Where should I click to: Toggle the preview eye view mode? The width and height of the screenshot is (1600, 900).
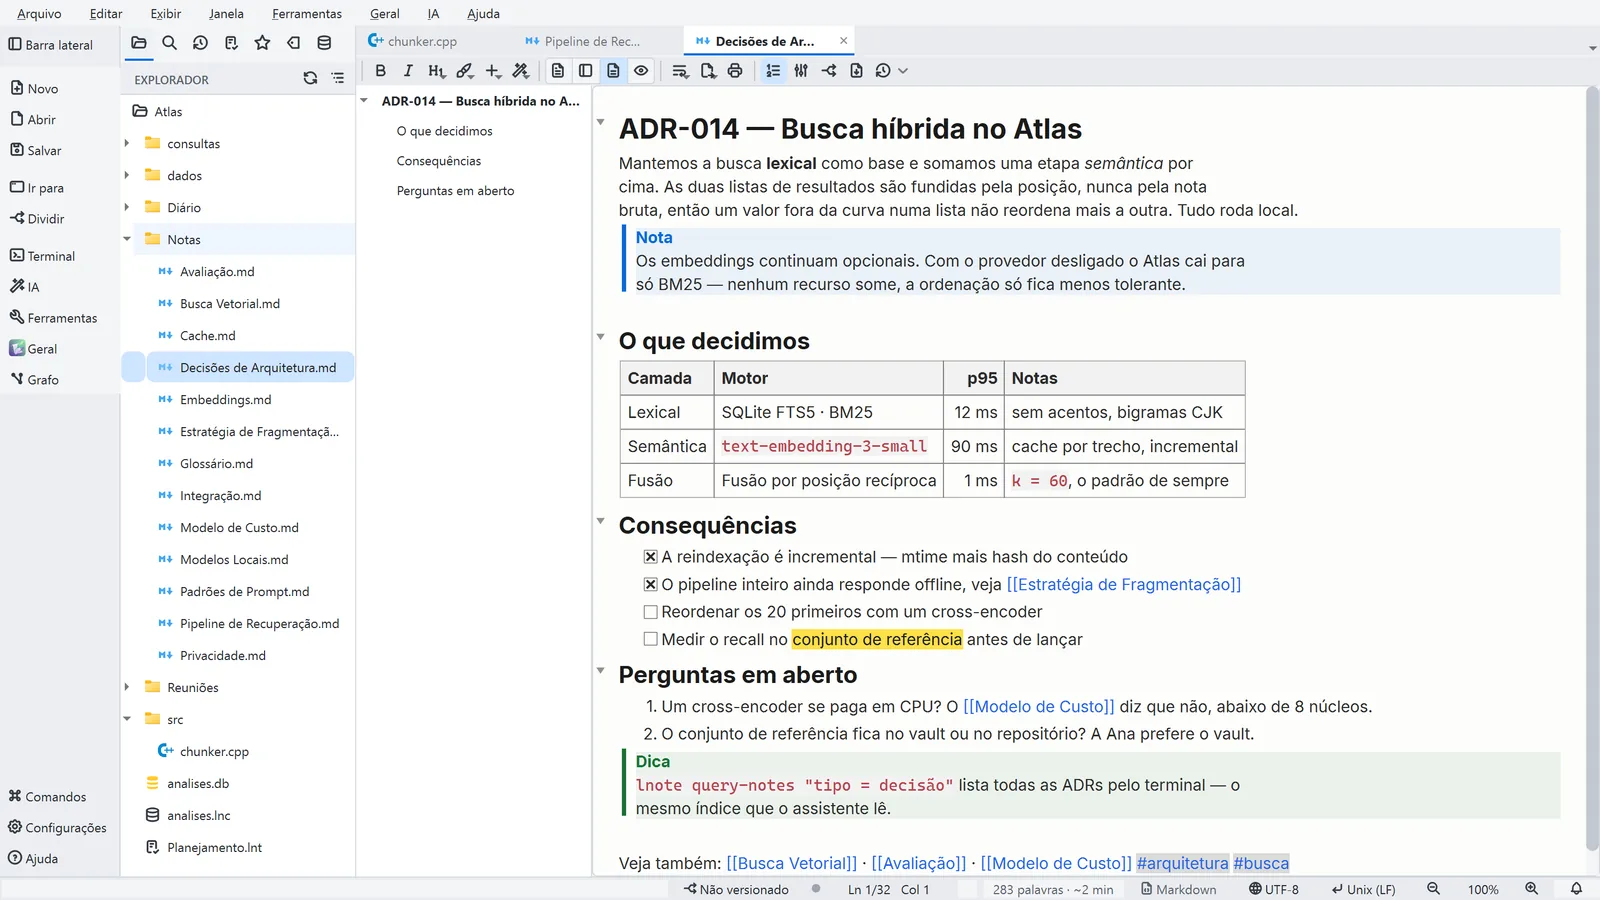point(641,71)
